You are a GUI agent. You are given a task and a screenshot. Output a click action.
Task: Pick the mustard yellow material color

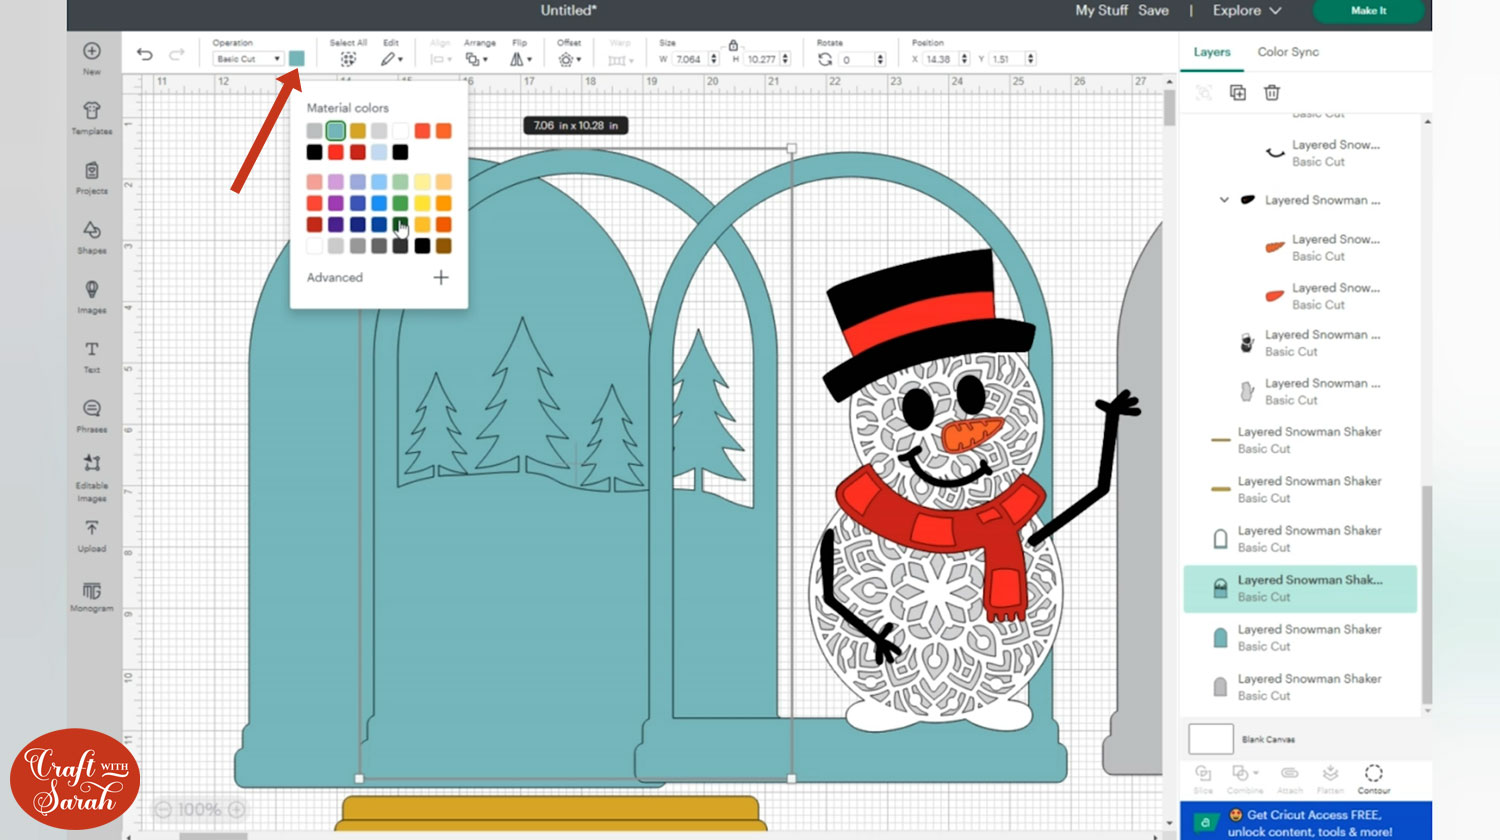tap(357, 131)
